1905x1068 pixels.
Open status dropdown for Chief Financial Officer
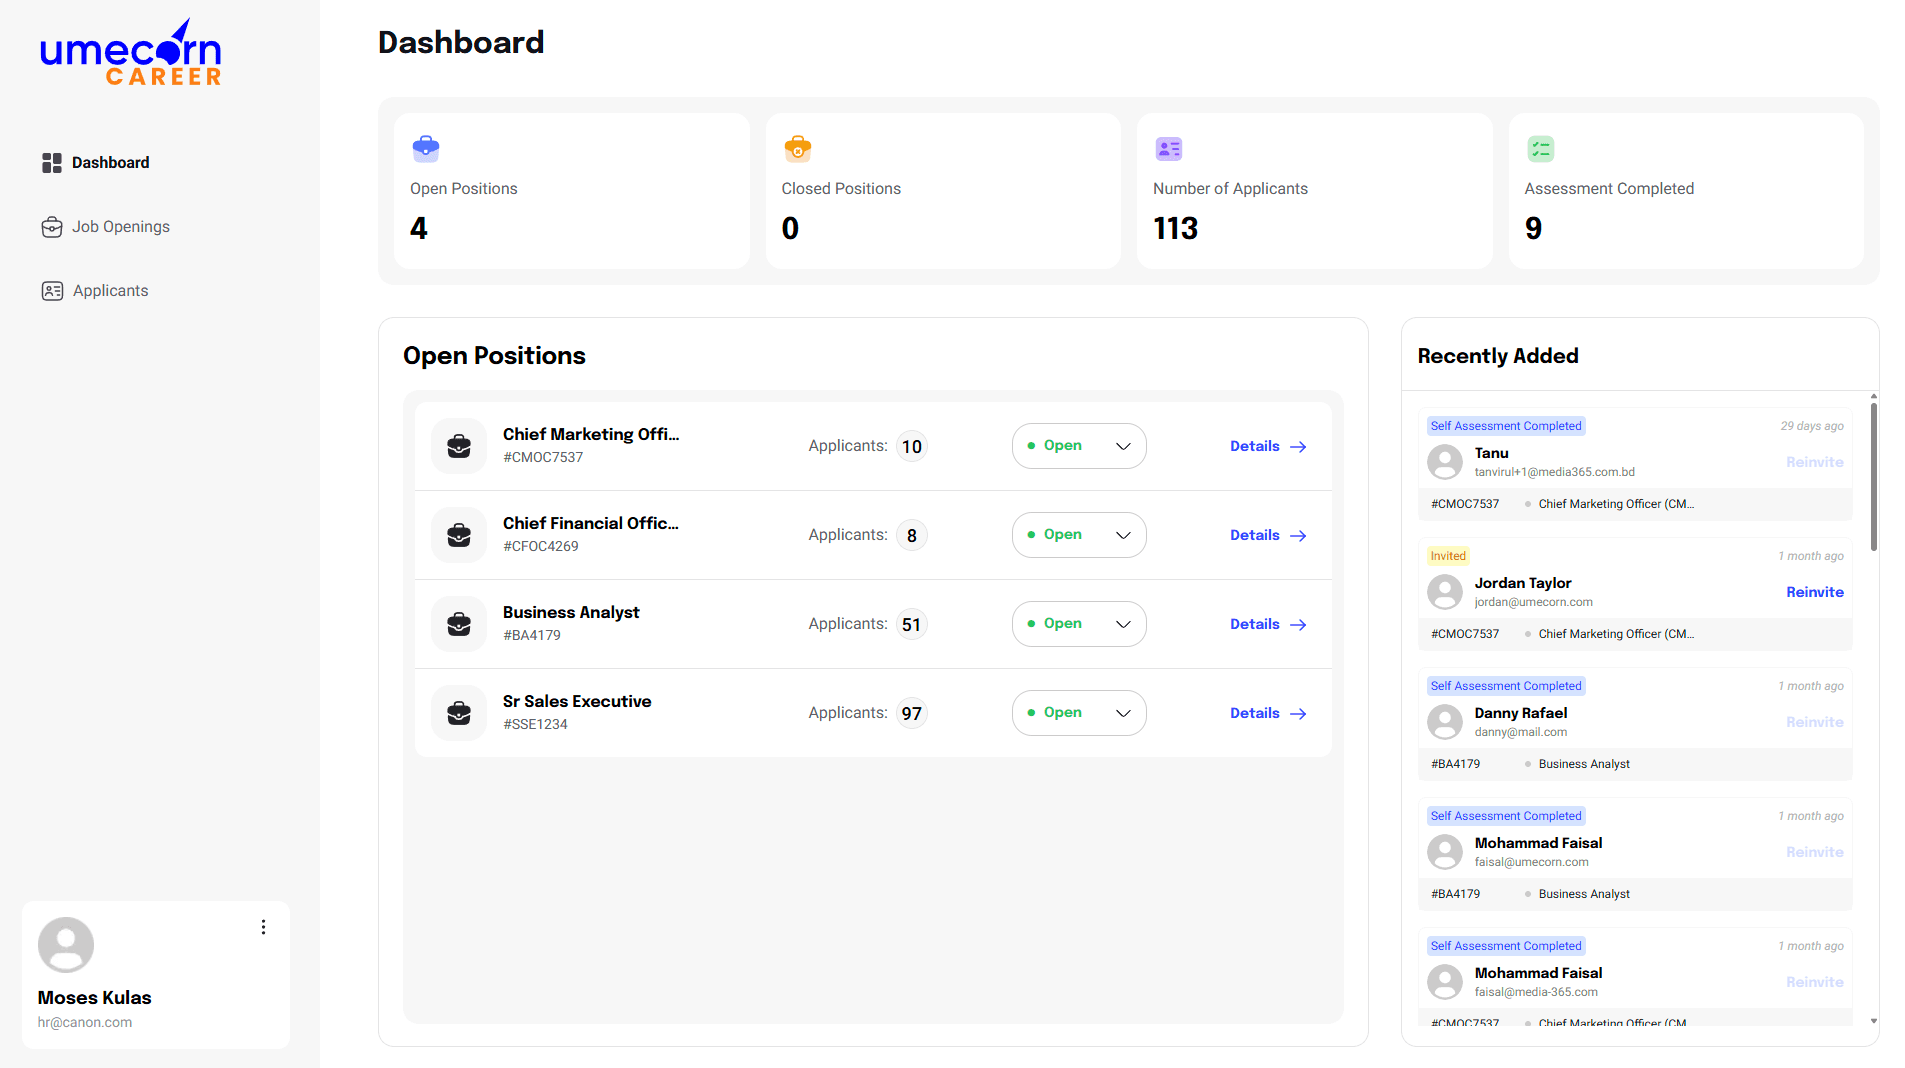tap(1078, 535)
